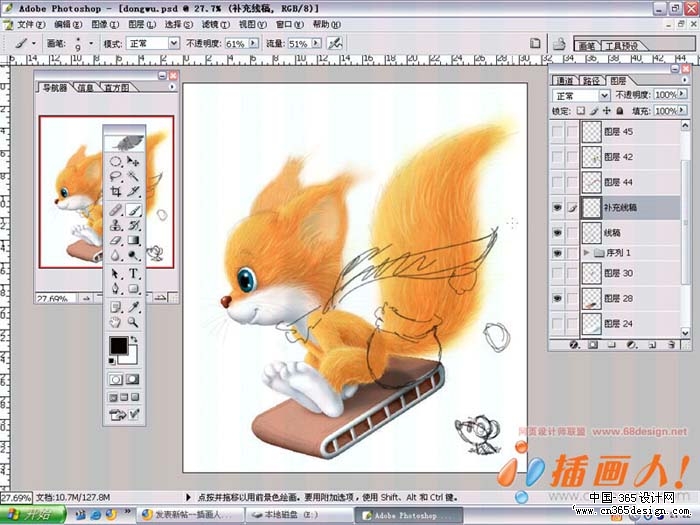Select the Type tool
700x525 pixels.
(x=133, y=274)
